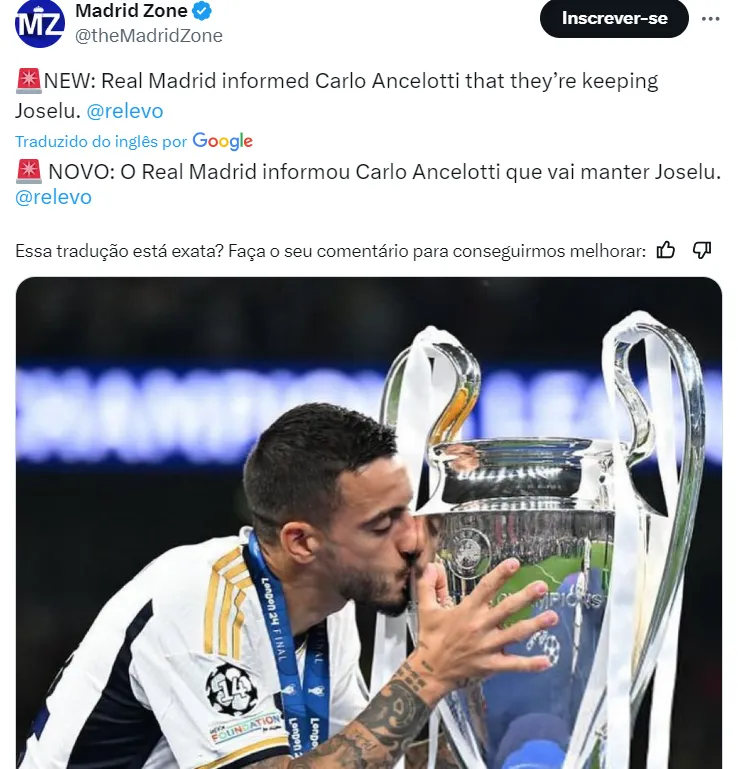Open the tweet photo of Joselu kissing the trophy

[x=369, y=523]
